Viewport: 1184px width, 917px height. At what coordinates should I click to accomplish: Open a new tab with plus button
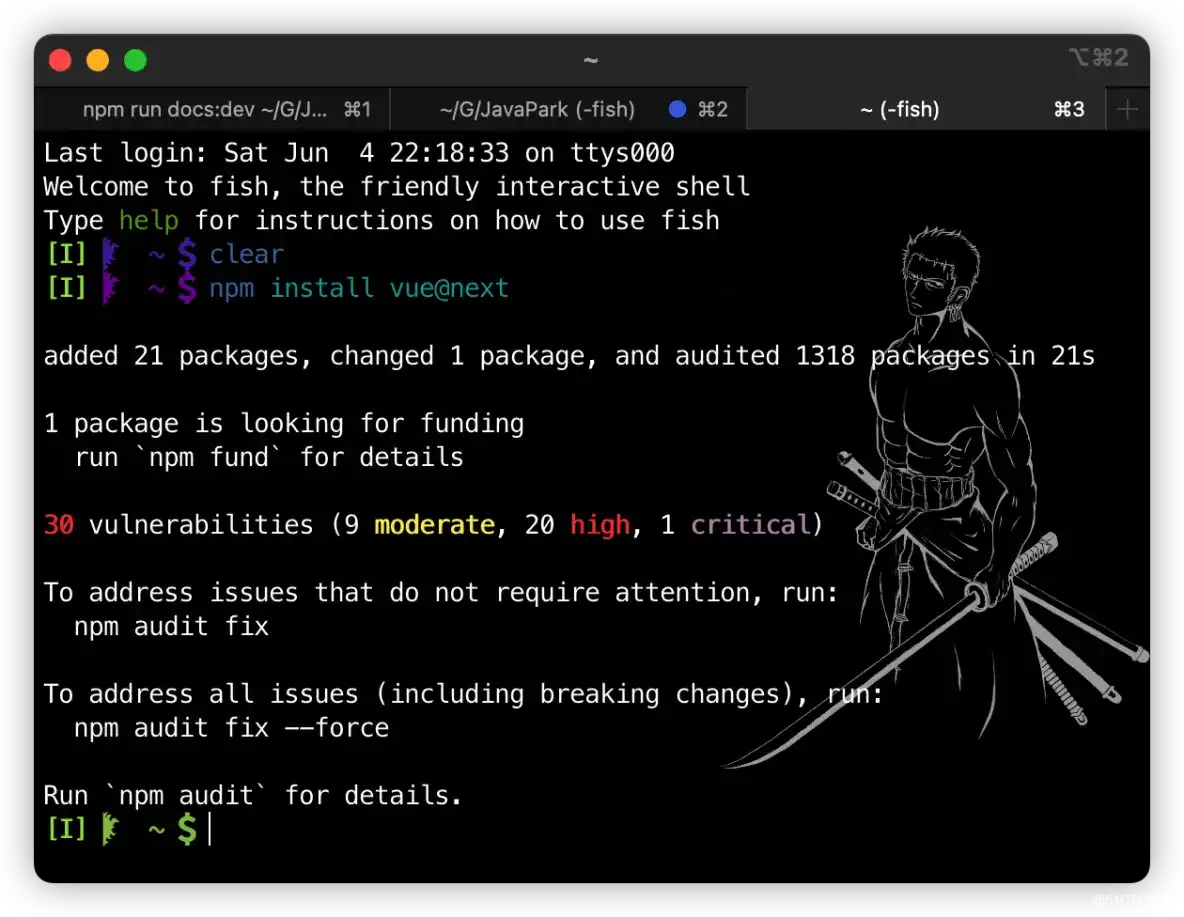point(1127,110)
